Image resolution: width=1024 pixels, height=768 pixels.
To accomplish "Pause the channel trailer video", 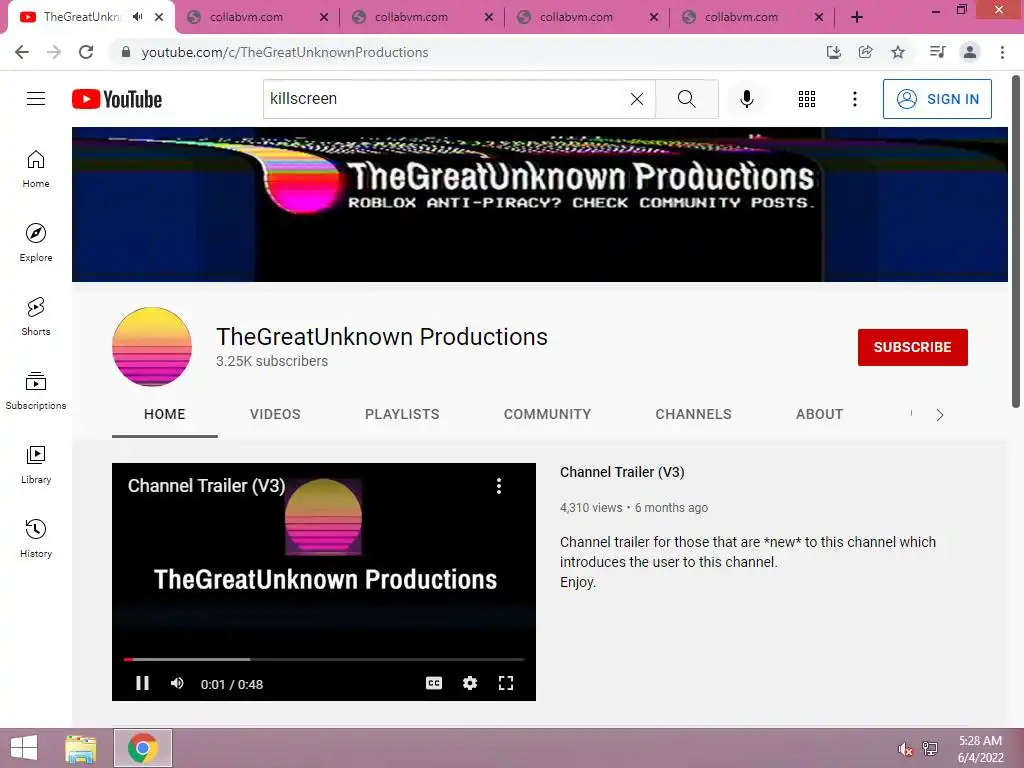I will tap(142, 683).
